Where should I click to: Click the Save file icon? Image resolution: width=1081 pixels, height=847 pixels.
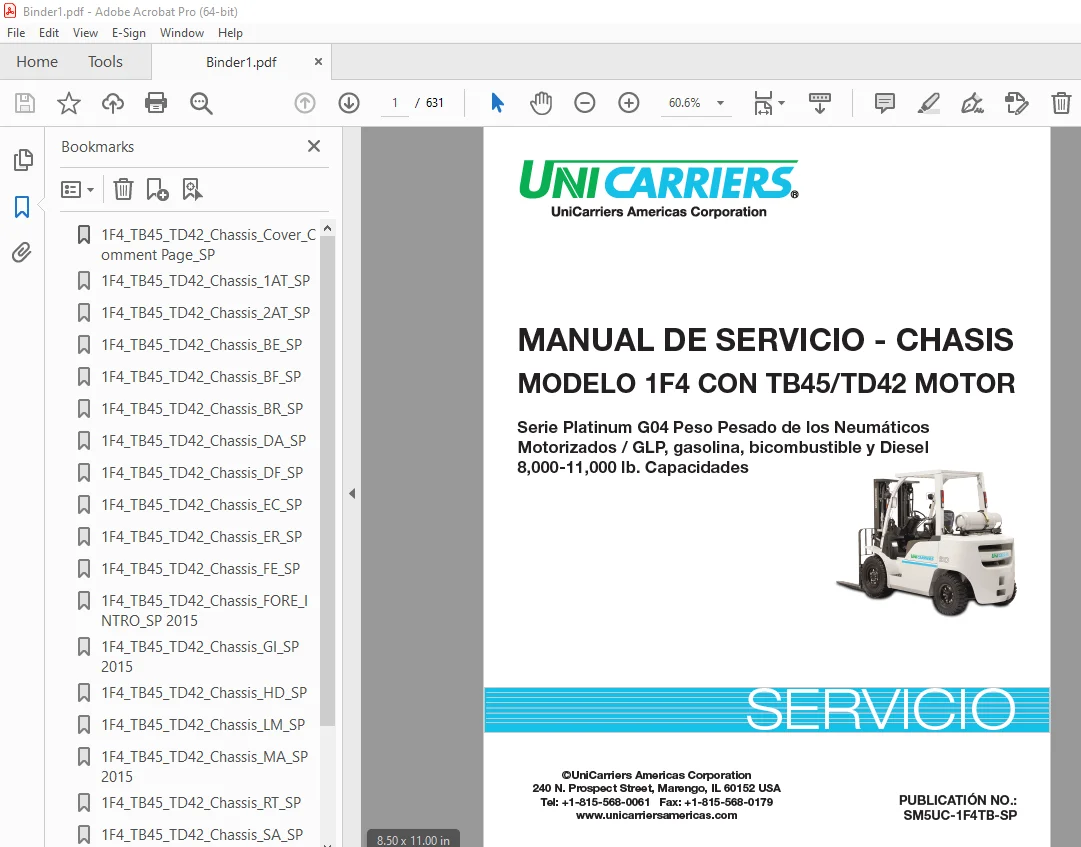click(26, 103)
